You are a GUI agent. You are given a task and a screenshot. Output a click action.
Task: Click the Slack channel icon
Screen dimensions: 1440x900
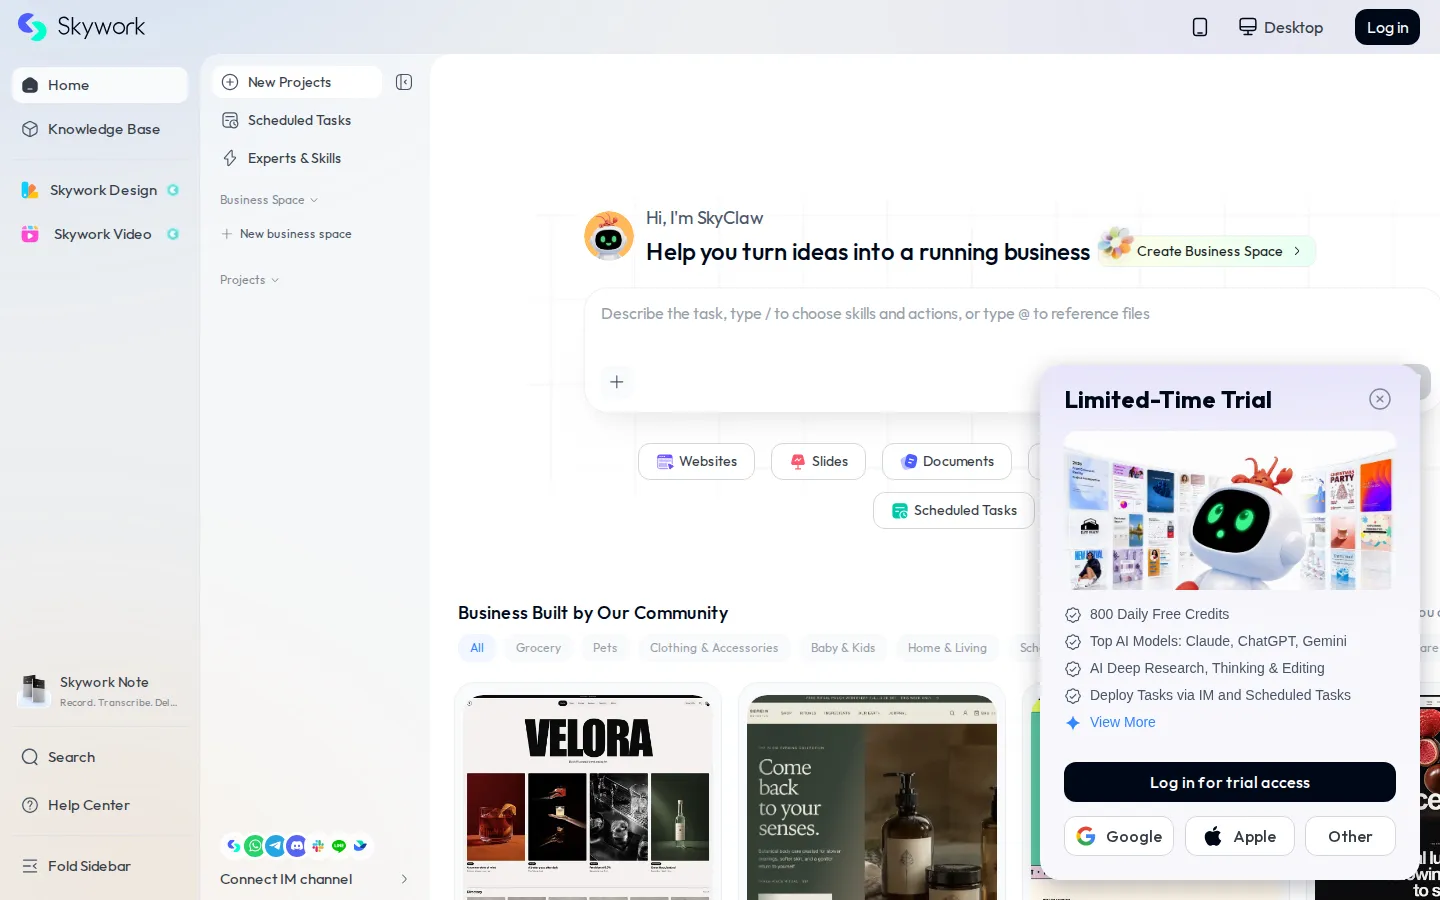pos(318,846)
